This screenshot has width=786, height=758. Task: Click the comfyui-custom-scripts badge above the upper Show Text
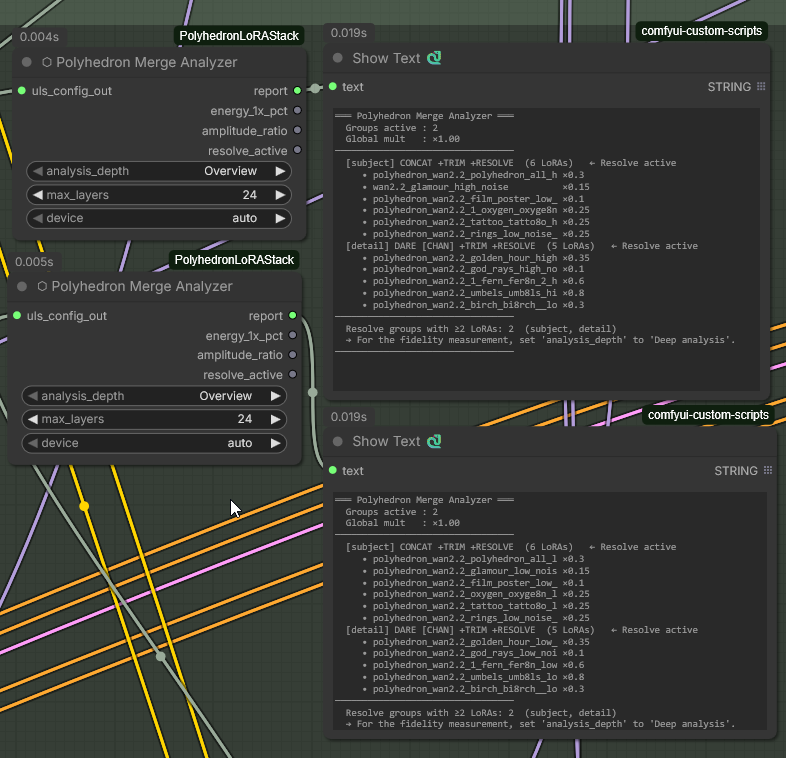(x=702, y=31)
